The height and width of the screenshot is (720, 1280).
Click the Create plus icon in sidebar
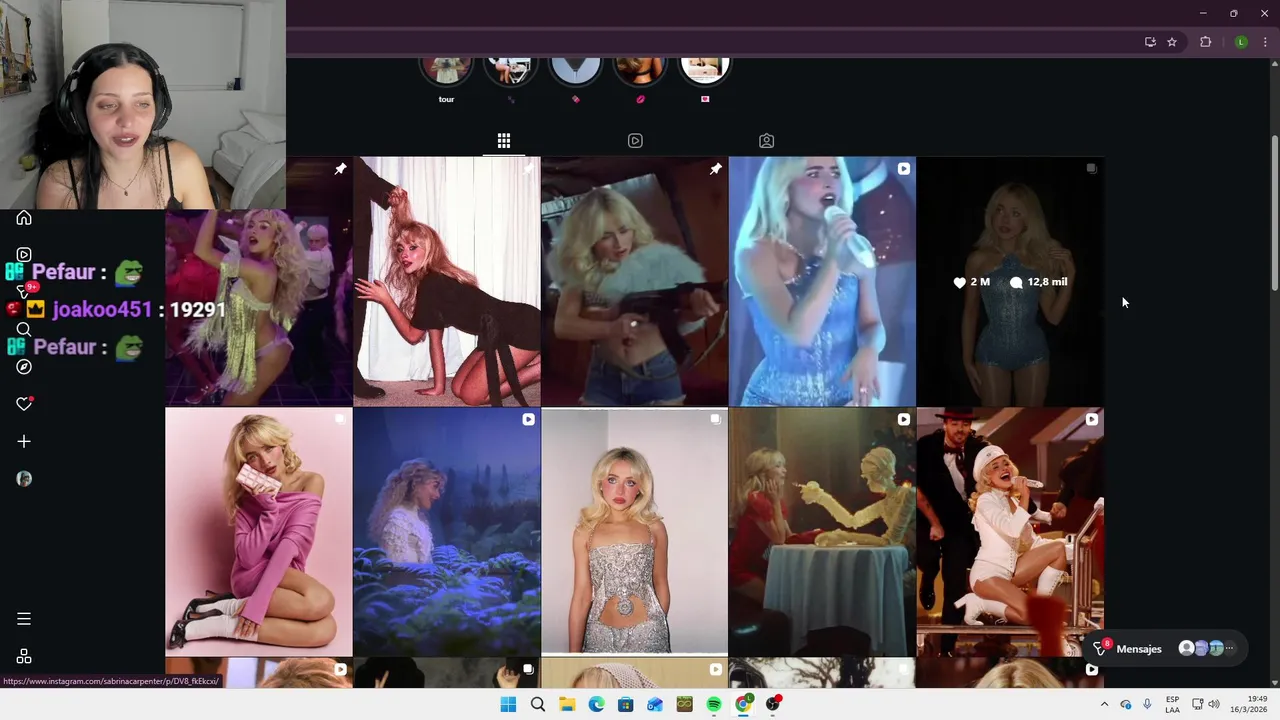[x=24, y=441]
